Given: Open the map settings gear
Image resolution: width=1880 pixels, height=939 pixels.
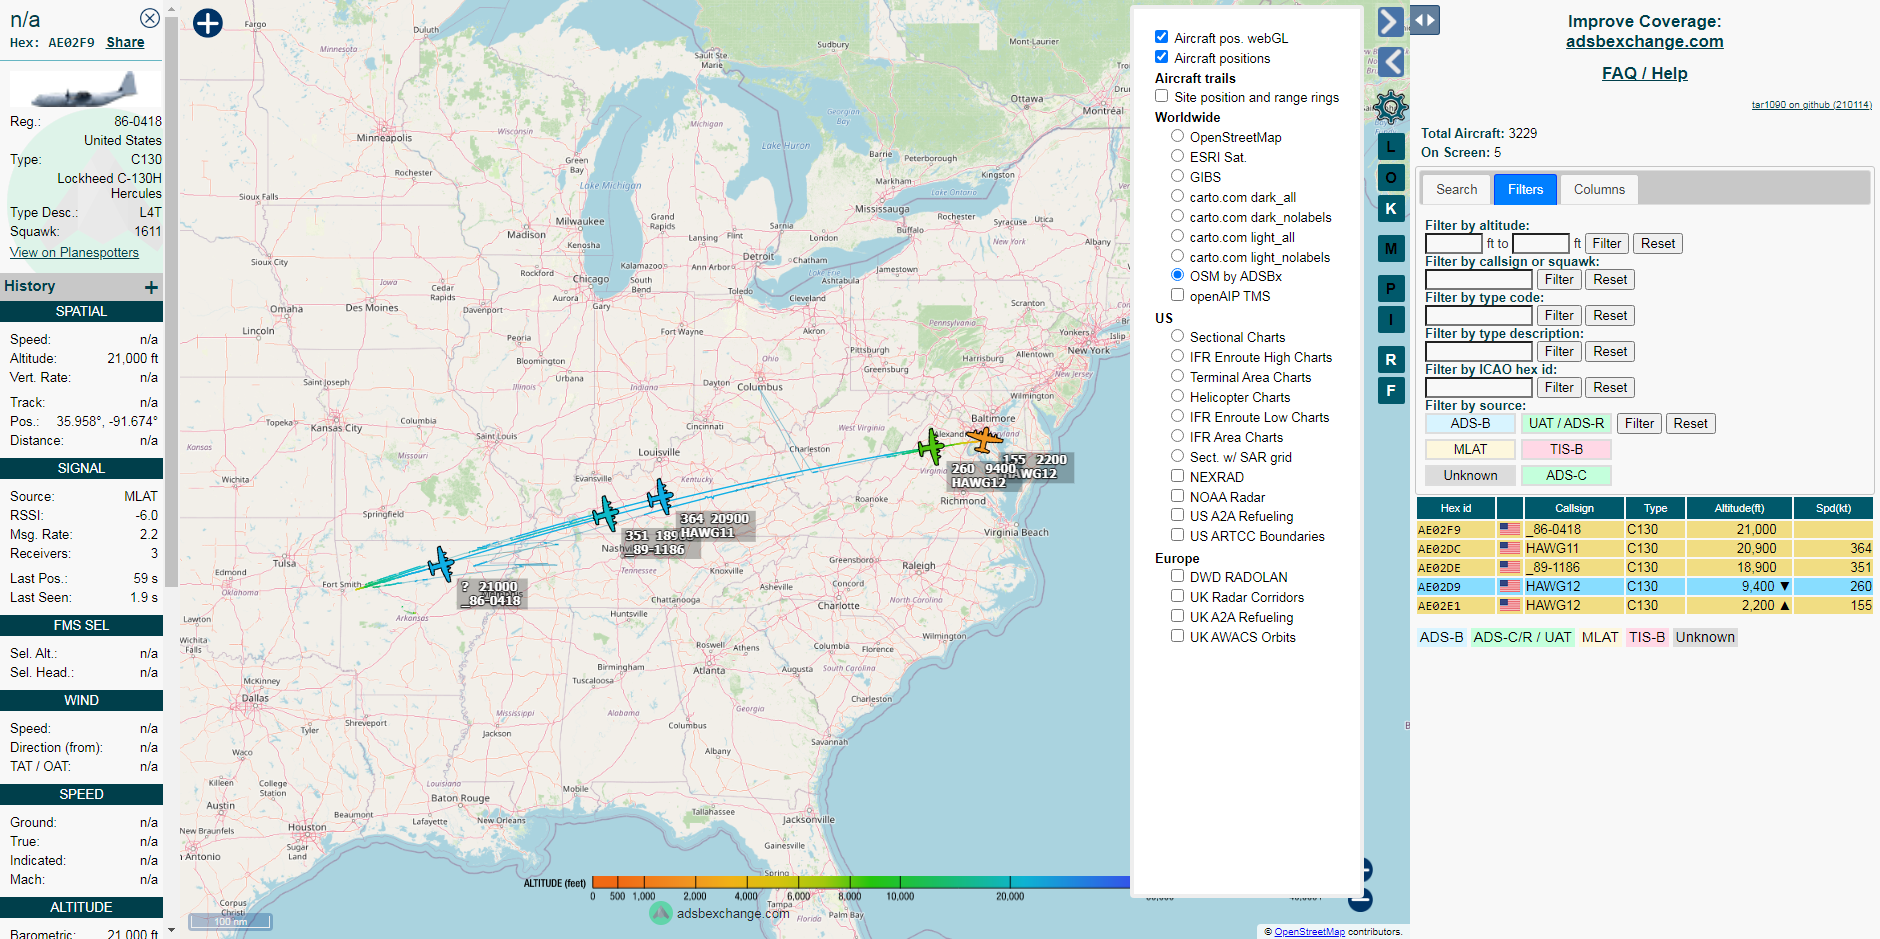Looking at the screenshot, I should pyautogui.click(x=1391, y=106).
